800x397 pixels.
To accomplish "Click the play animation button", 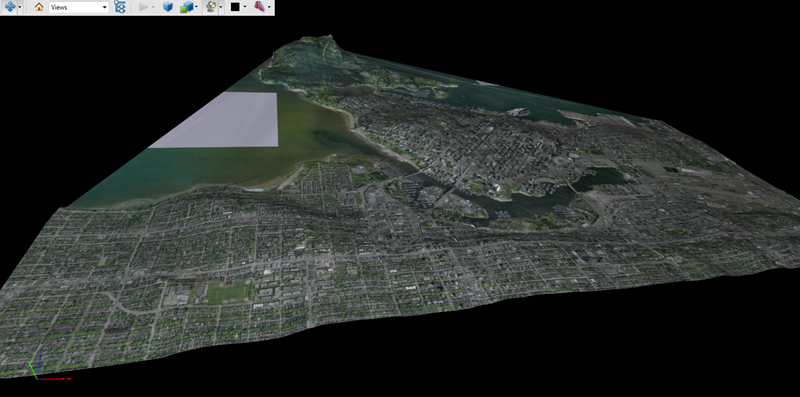I will click(144, 7).
